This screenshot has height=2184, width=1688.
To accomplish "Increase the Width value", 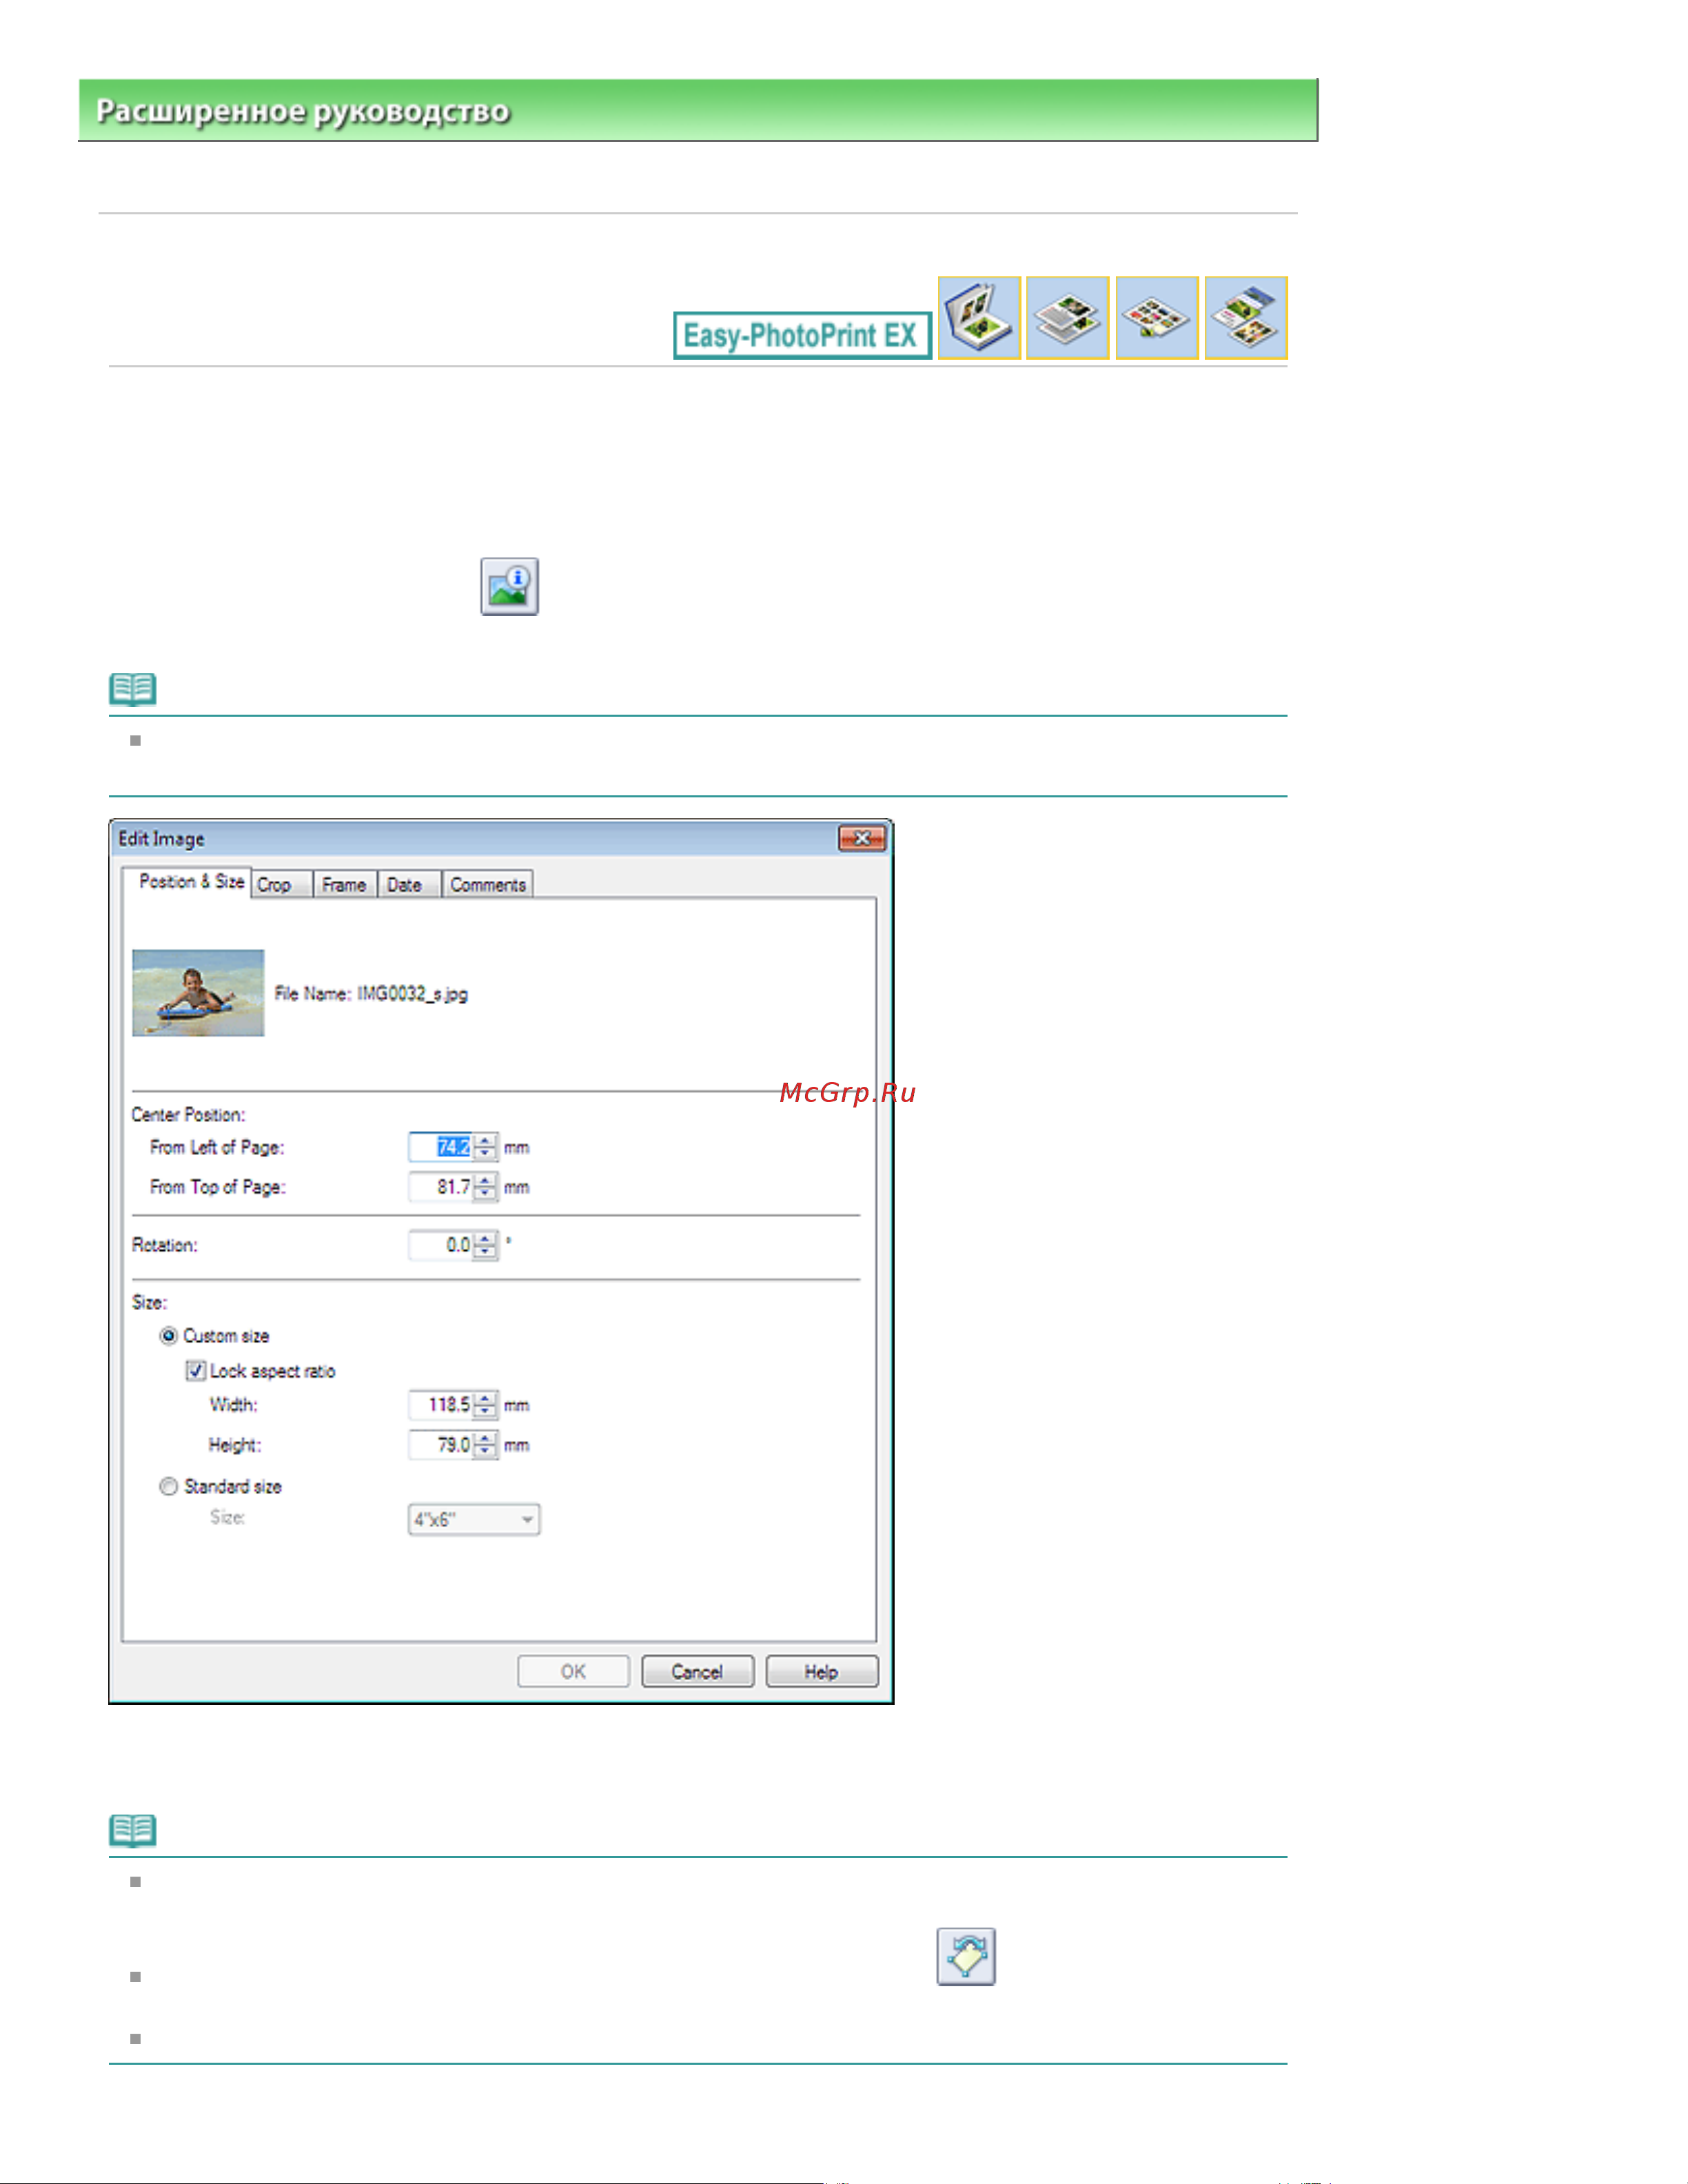I will click(485, 1399).
